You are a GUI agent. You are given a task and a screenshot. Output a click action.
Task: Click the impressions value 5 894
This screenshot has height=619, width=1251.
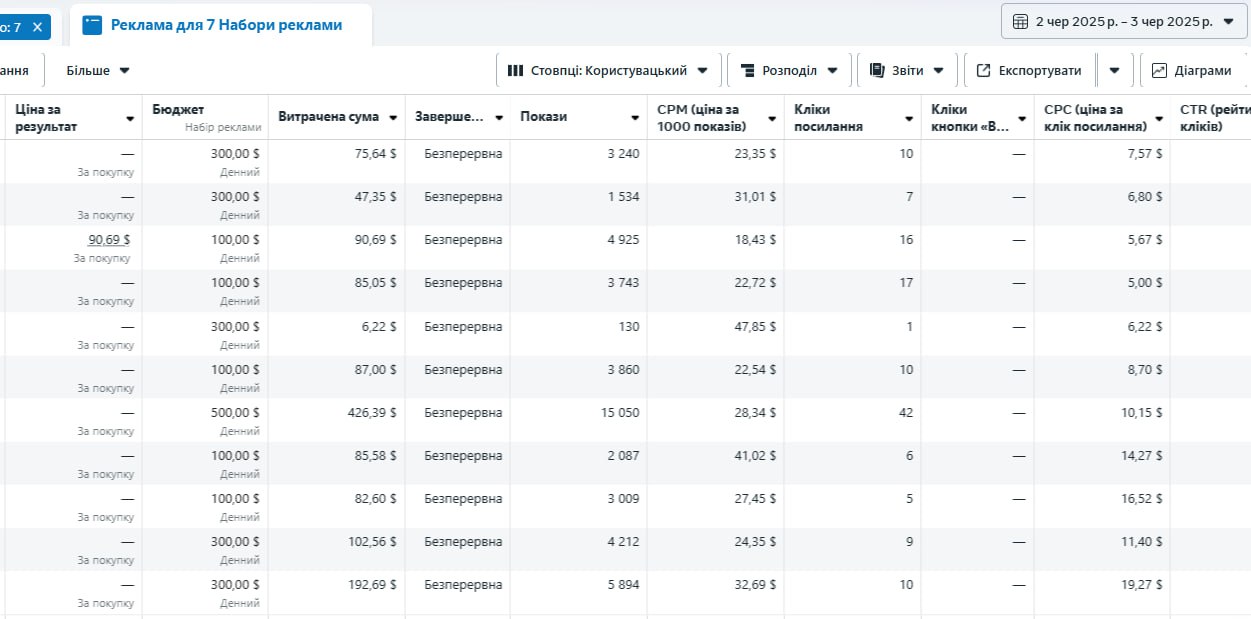[623, 585]
